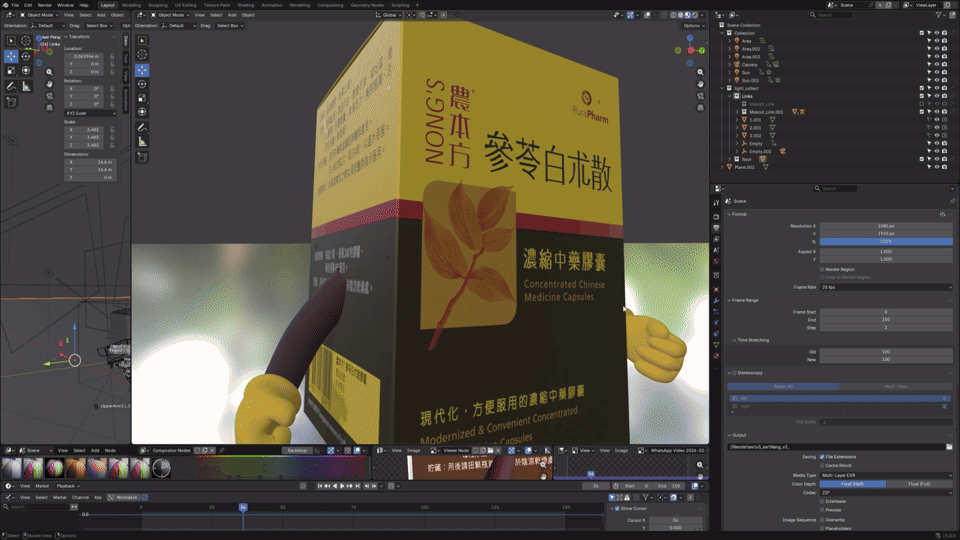Click the output folder browse icon
This screenshot has height=540, width=960.
coord(949,447)
